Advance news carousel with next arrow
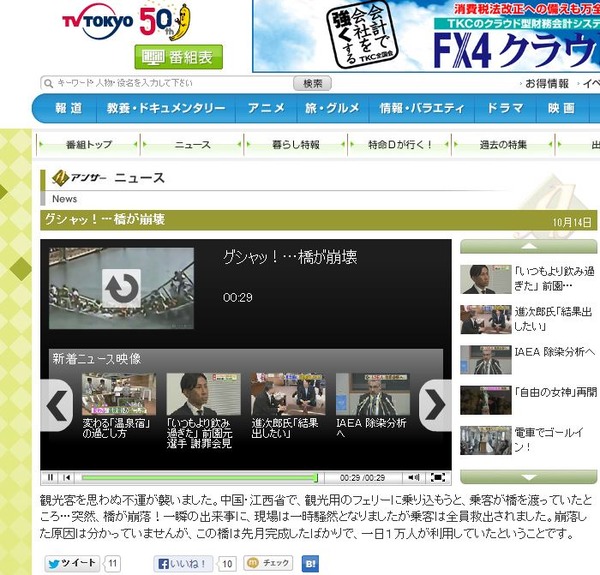Viewport: 600px width, 575px height. coord(435,405)
